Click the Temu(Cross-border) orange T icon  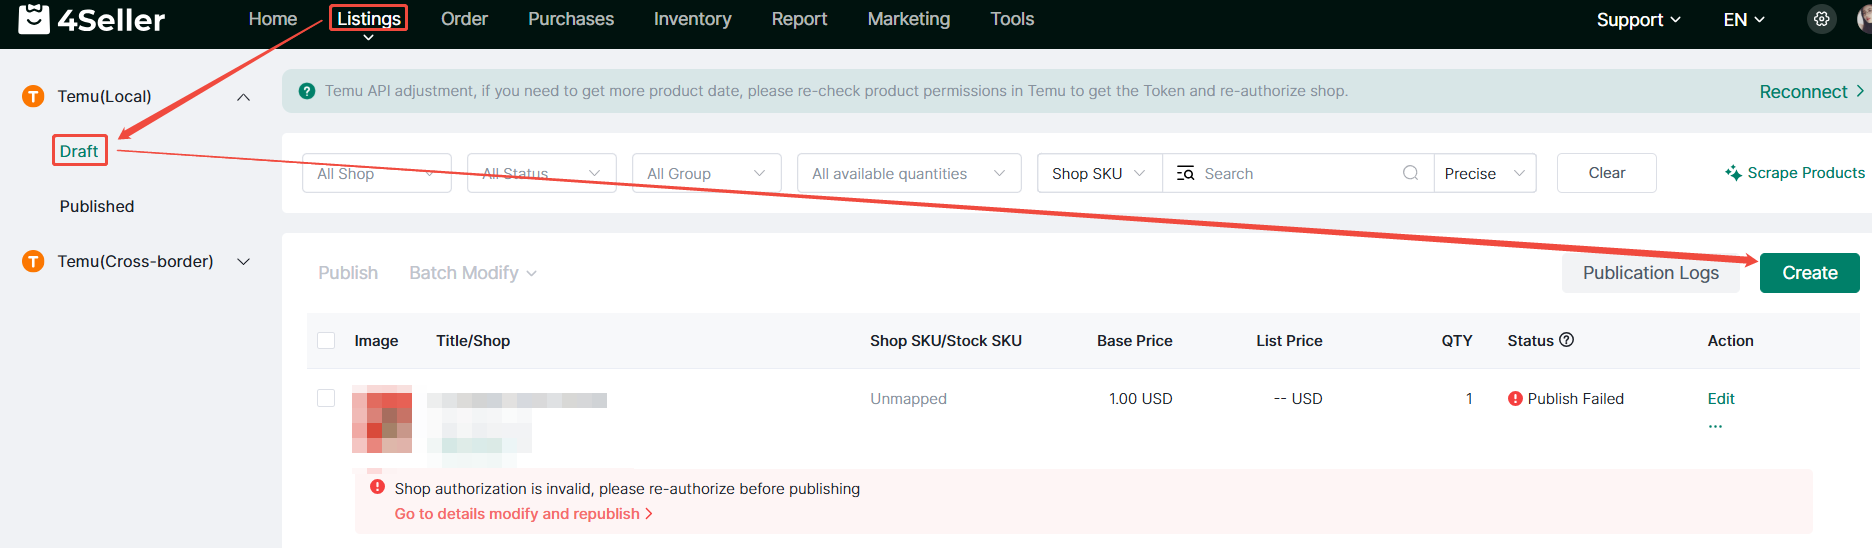click(33, 261)
